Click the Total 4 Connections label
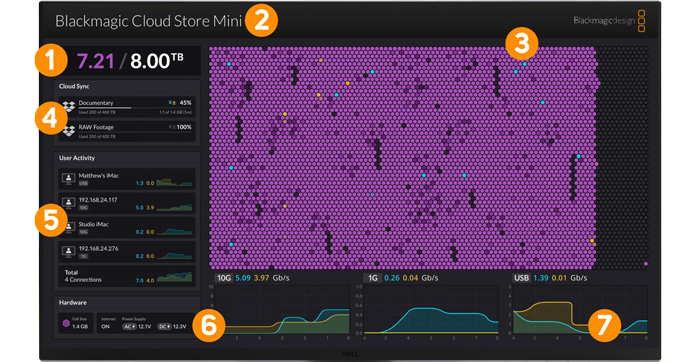Screen dimensions: 700x362 coord(83,276)
